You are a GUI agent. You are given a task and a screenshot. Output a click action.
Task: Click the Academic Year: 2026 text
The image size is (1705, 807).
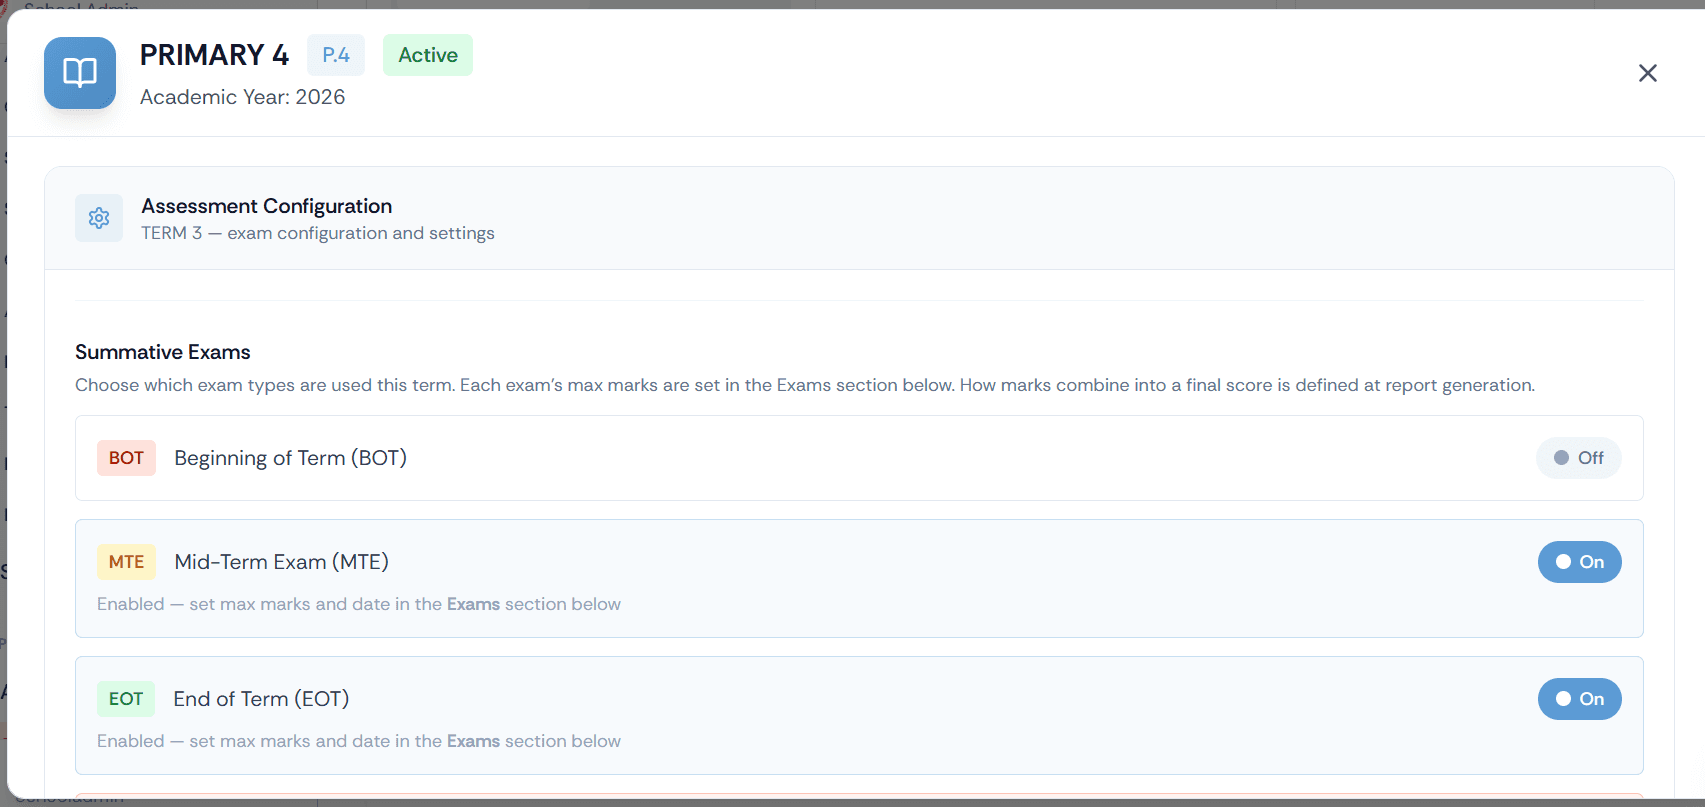242,97
